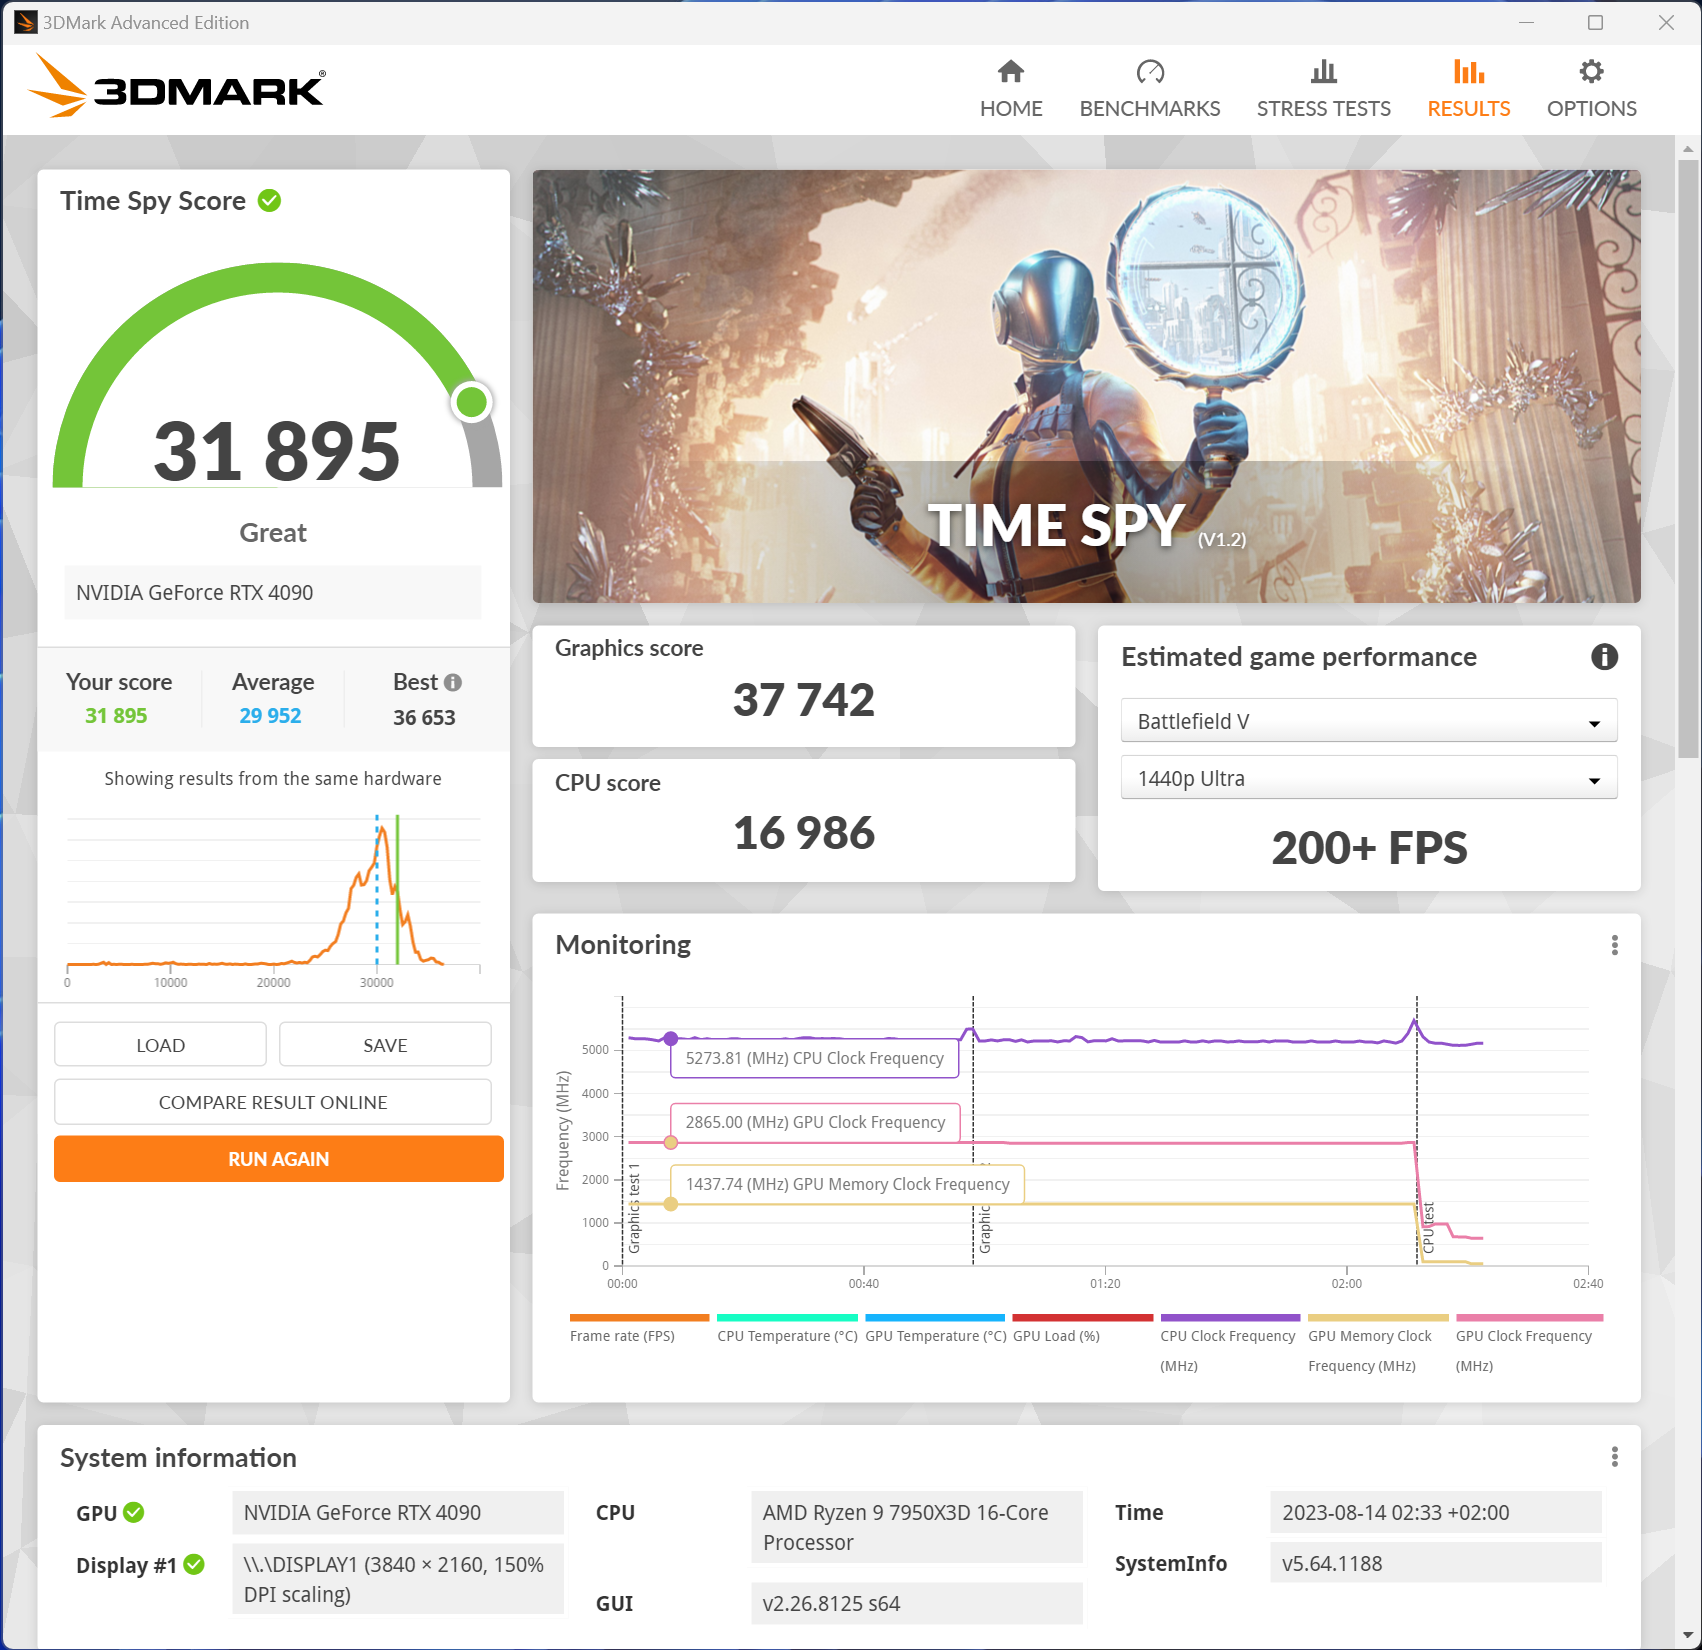Image resolution: width=1702 pixels, height=1650 pixels.
Task: Click the CPU field AMD Ryzen 9 7950X3D
Action: coord(916,1527)
